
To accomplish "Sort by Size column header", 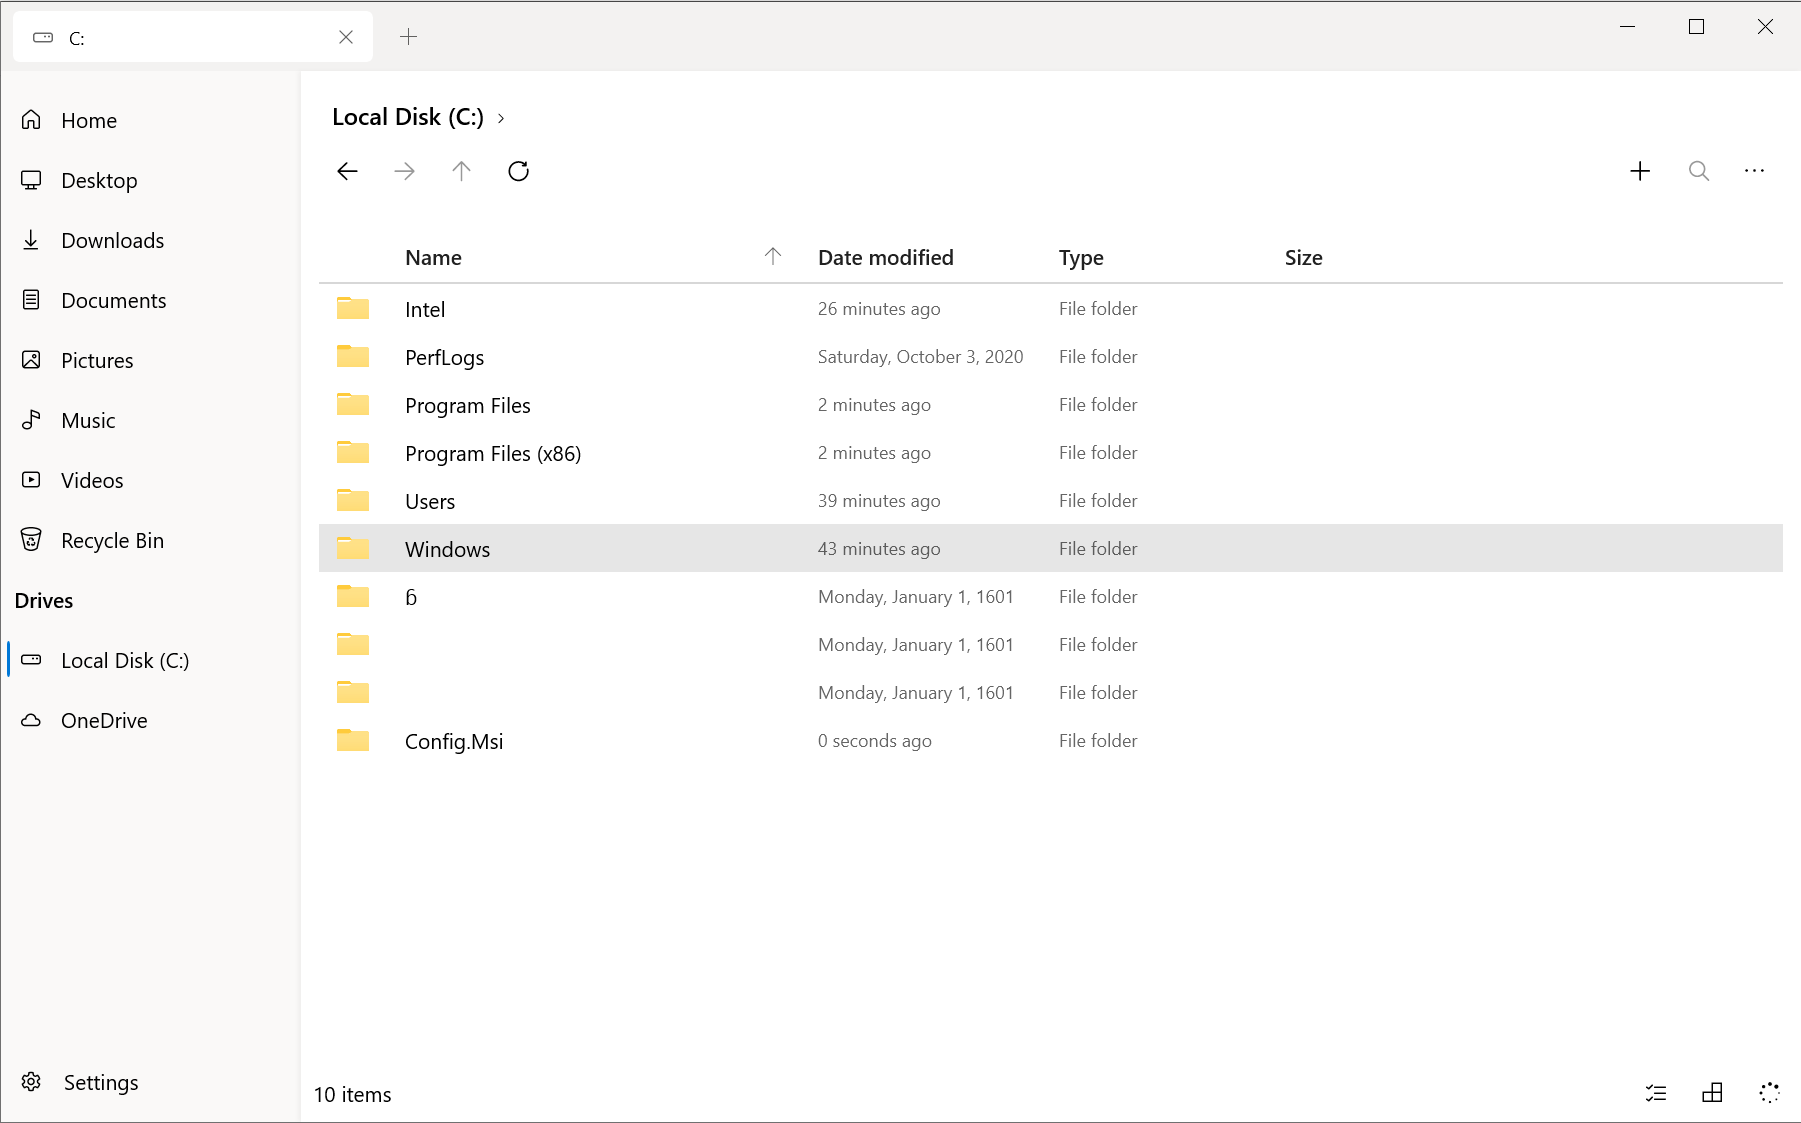I will (1303, 258).
